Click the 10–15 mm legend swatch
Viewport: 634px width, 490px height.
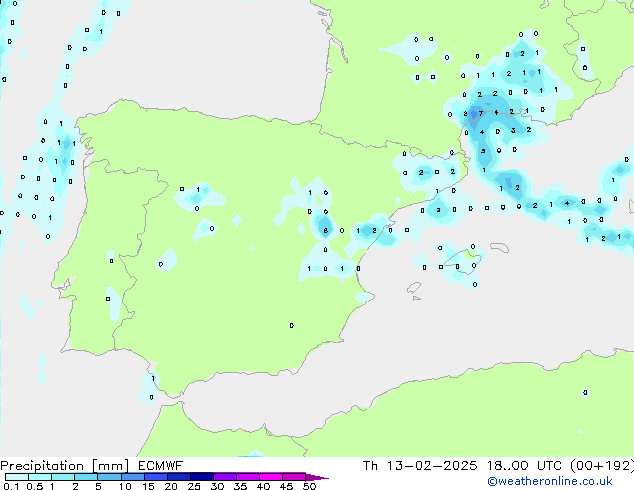132,477
